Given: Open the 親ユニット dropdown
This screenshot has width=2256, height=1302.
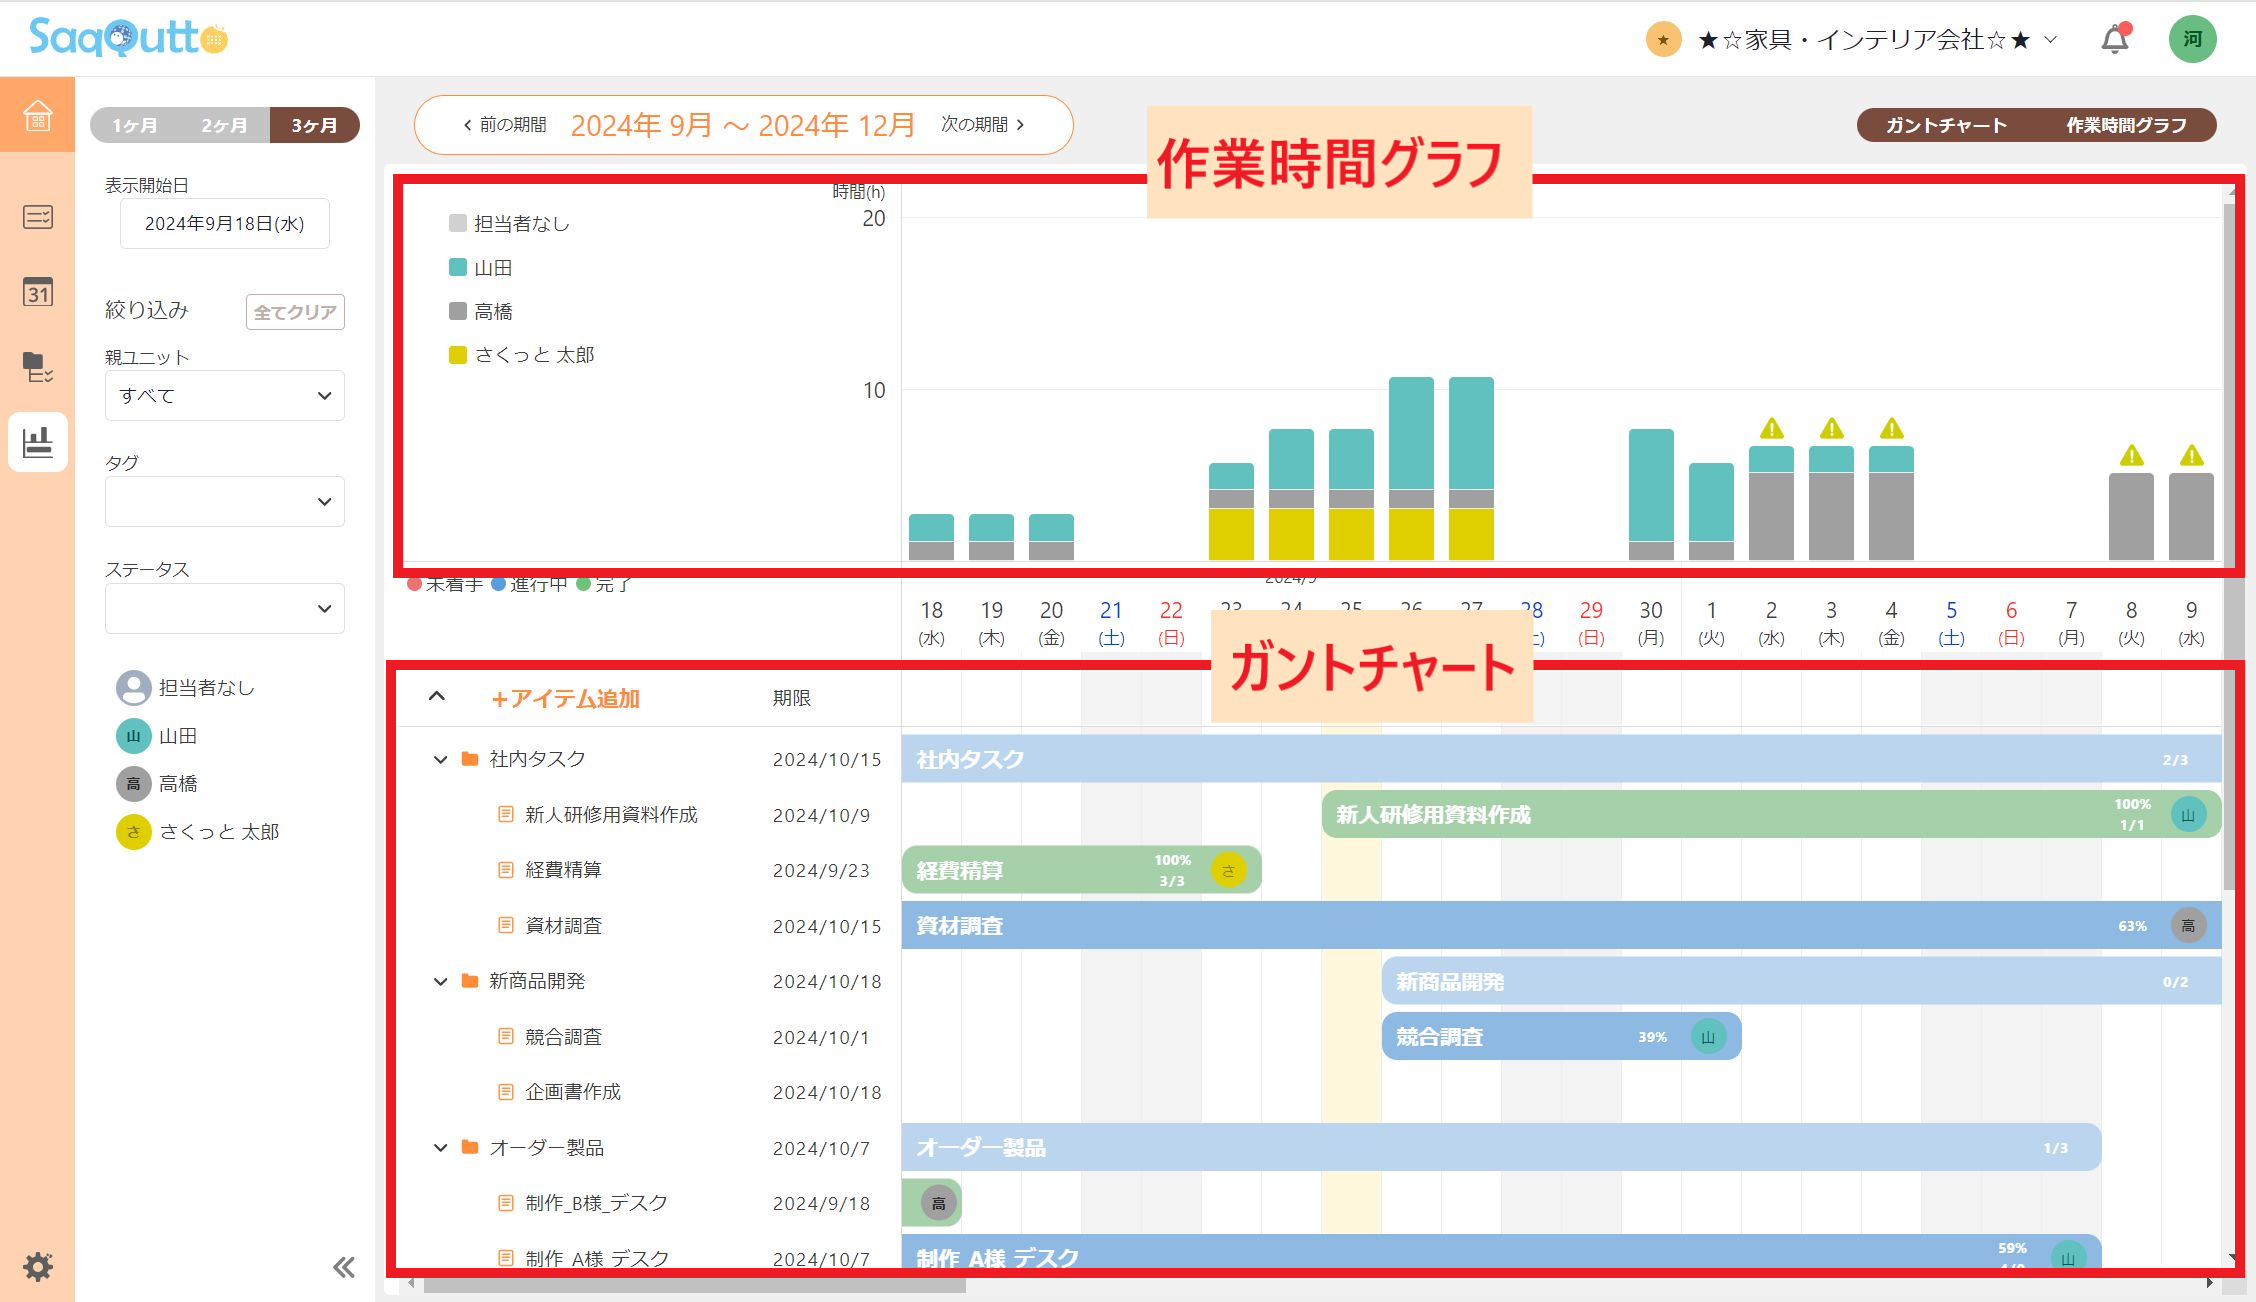Looking at the screenshot, I should (224, 395).
